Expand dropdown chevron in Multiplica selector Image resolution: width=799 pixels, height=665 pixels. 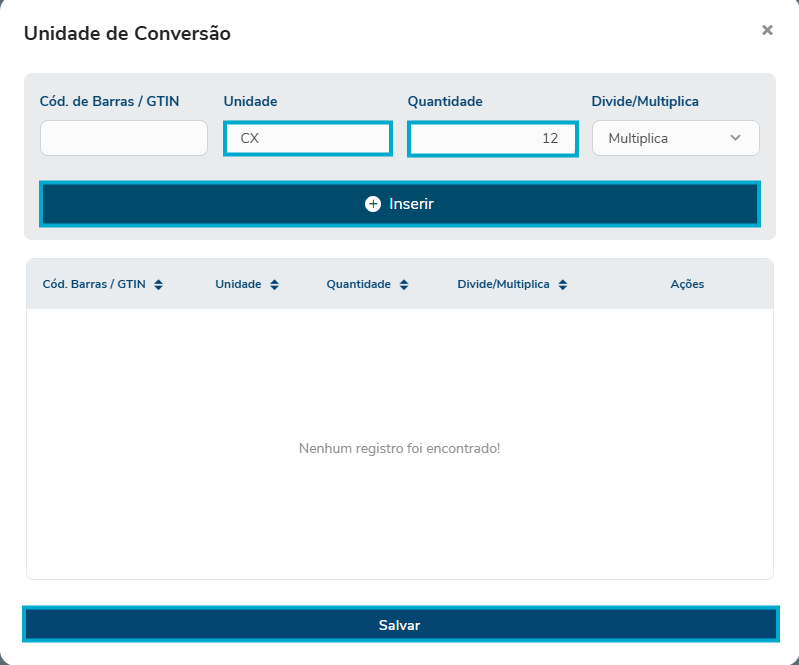pos(736,138)
